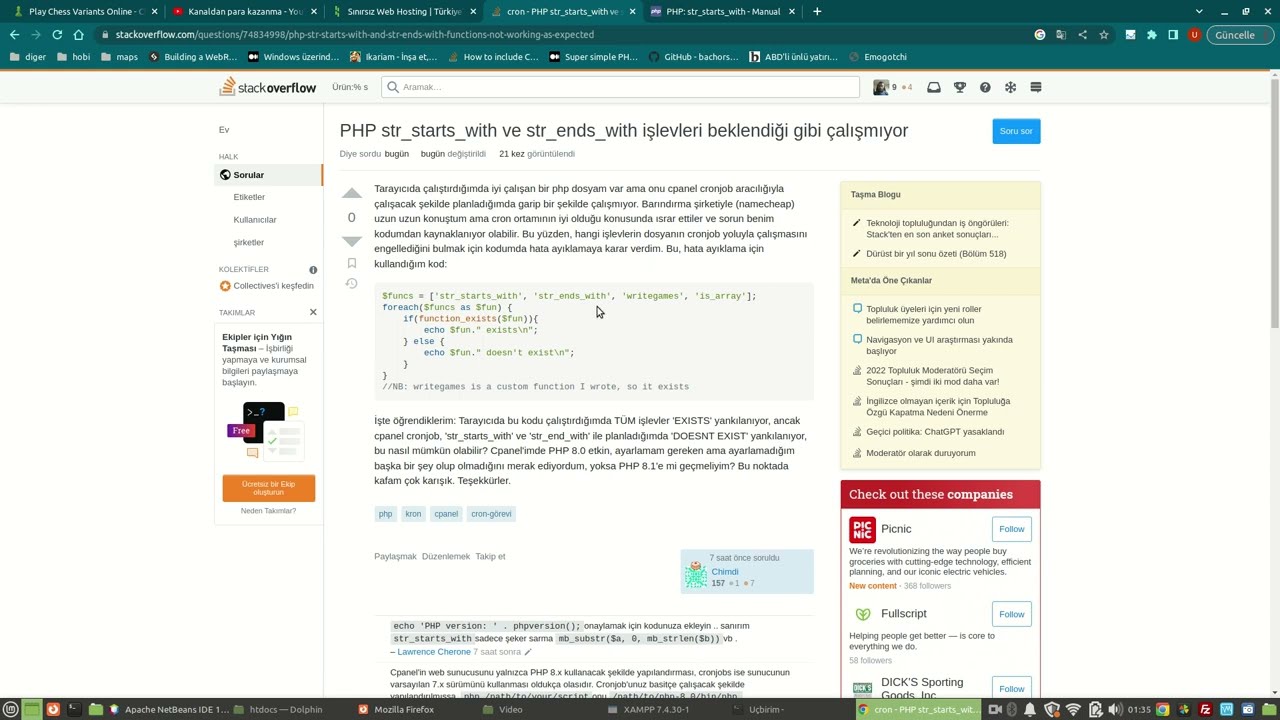Open Chimdi user profile link
Image resolution: width=1280 pixels, height=720 pixels.
[725, 572]
